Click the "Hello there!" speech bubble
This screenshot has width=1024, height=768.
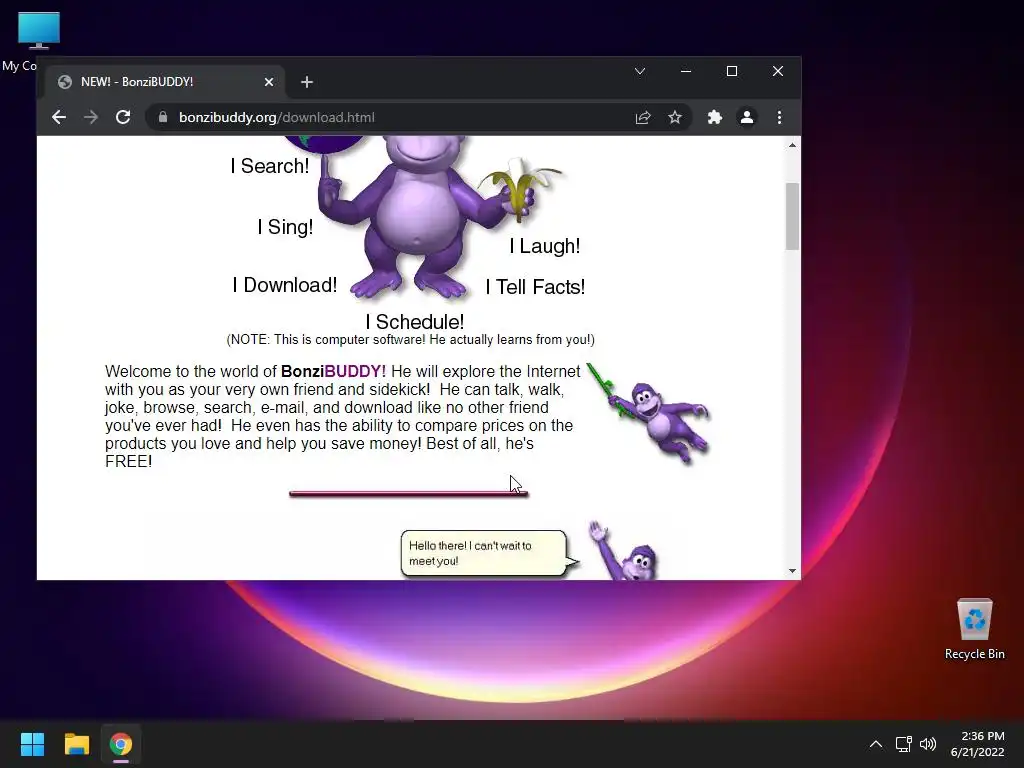(x=488, y=553)
